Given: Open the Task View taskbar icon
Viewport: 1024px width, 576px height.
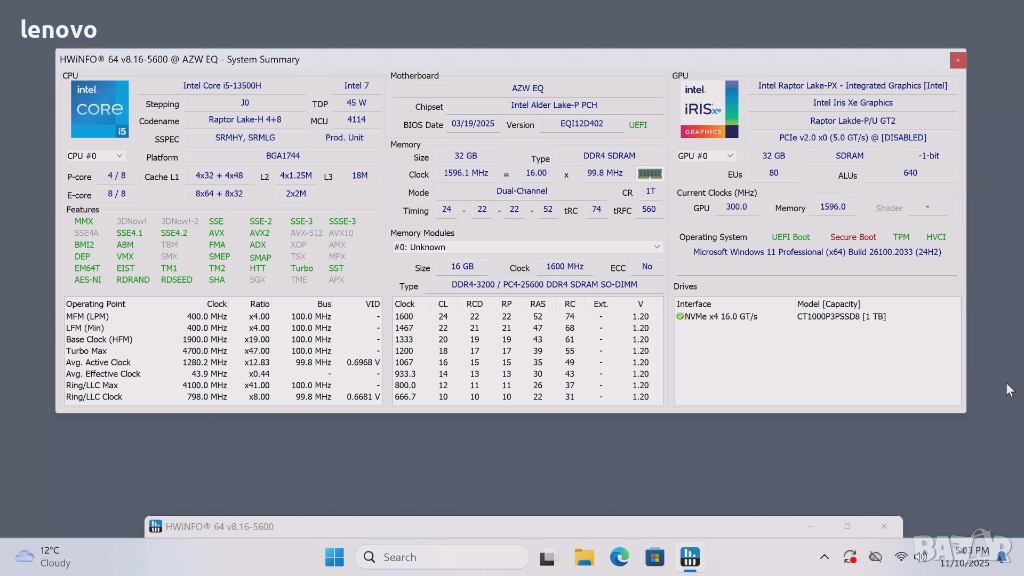Looking at the screenshot, I should 547,557.
